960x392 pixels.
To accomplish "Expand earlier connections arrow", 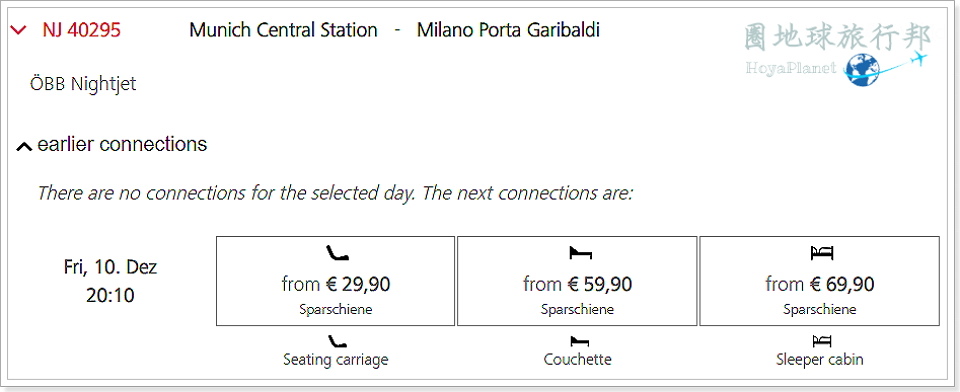I will coord(24,146).
